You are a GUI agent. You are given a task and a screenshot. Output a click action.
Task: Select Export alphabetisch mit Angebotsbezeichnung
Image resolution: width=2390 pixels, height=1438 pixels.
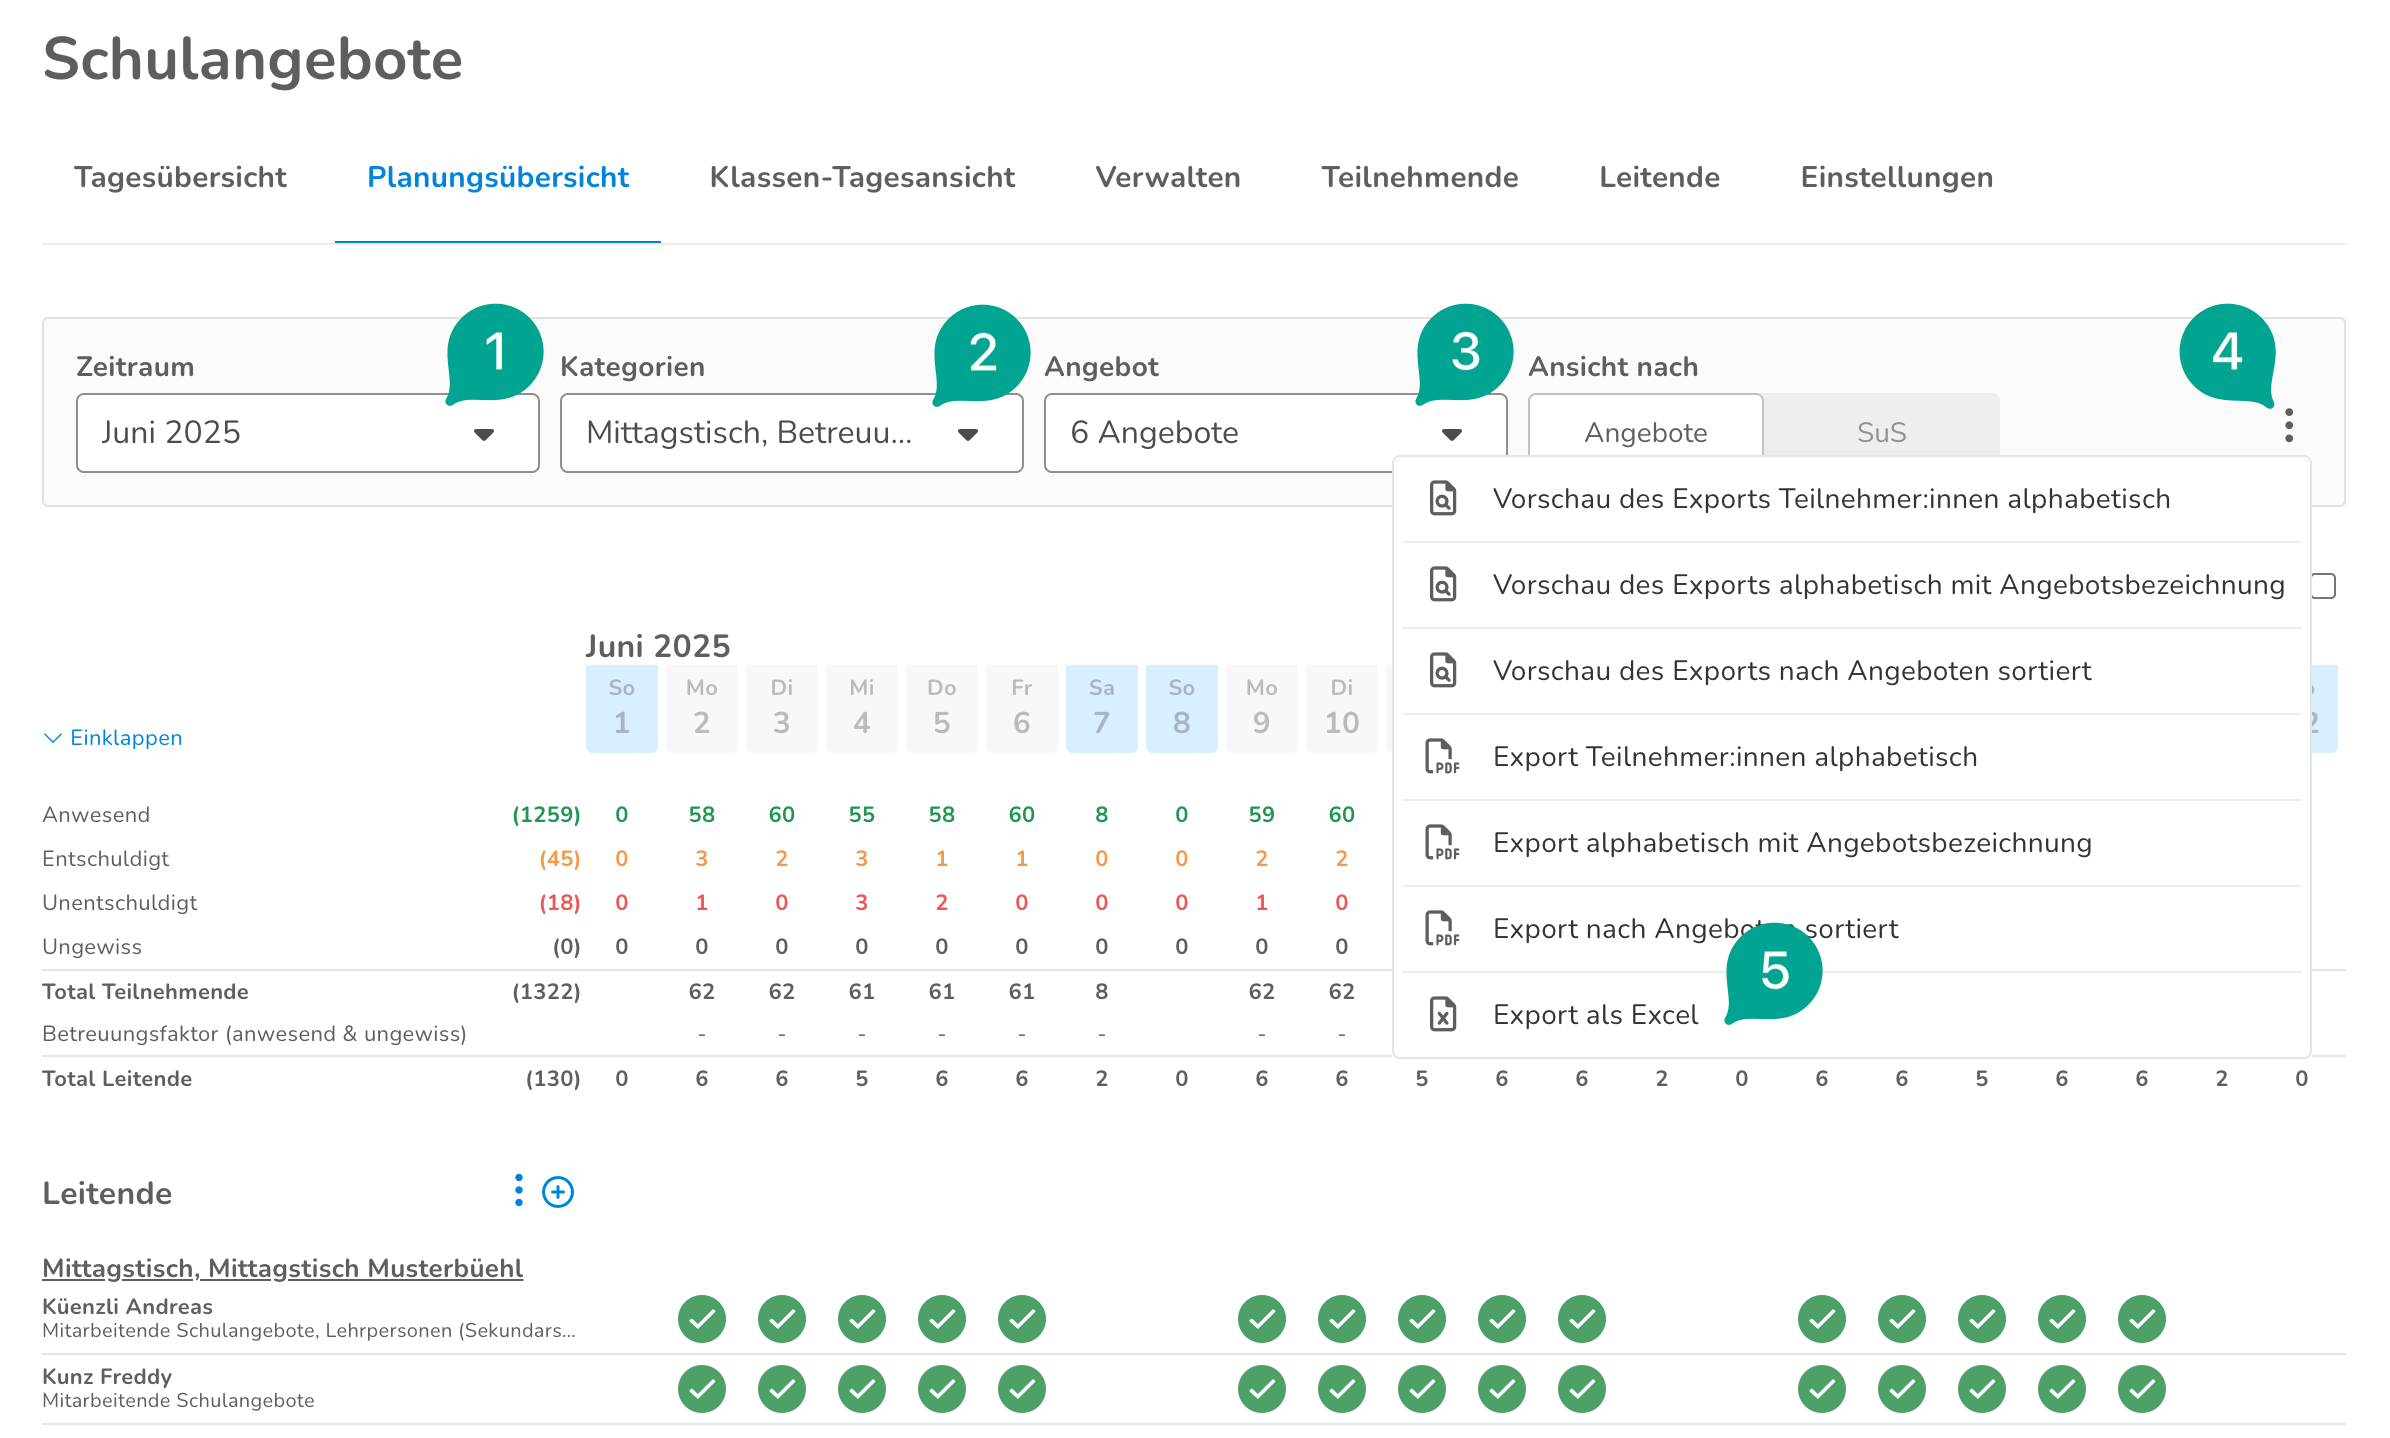point(1791,842)
